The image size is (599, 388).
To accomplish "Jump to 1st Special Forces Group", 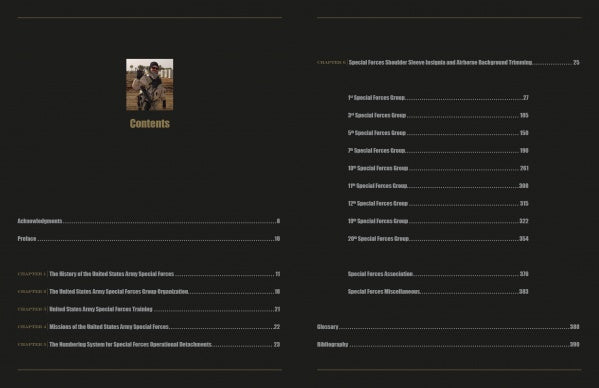I will tap(438, 98).
